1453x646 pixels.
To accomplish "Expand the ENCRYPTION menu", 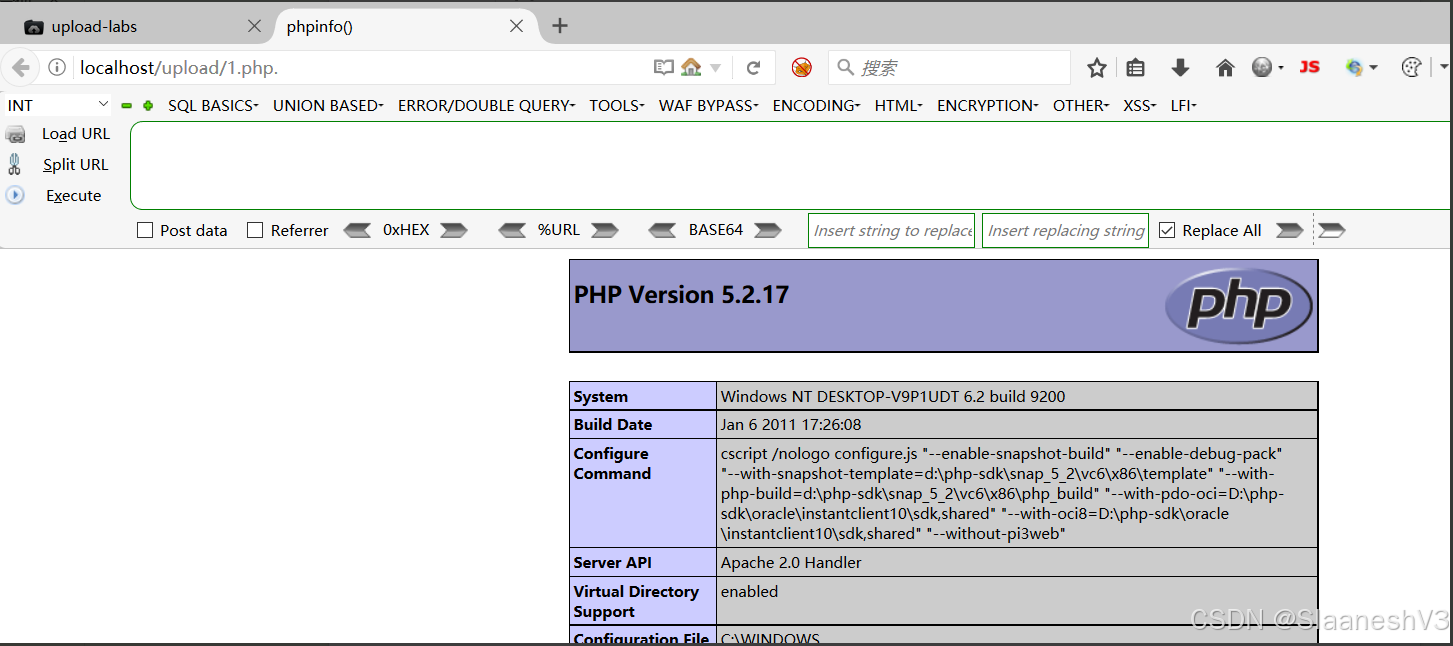I will coord(987,105).
